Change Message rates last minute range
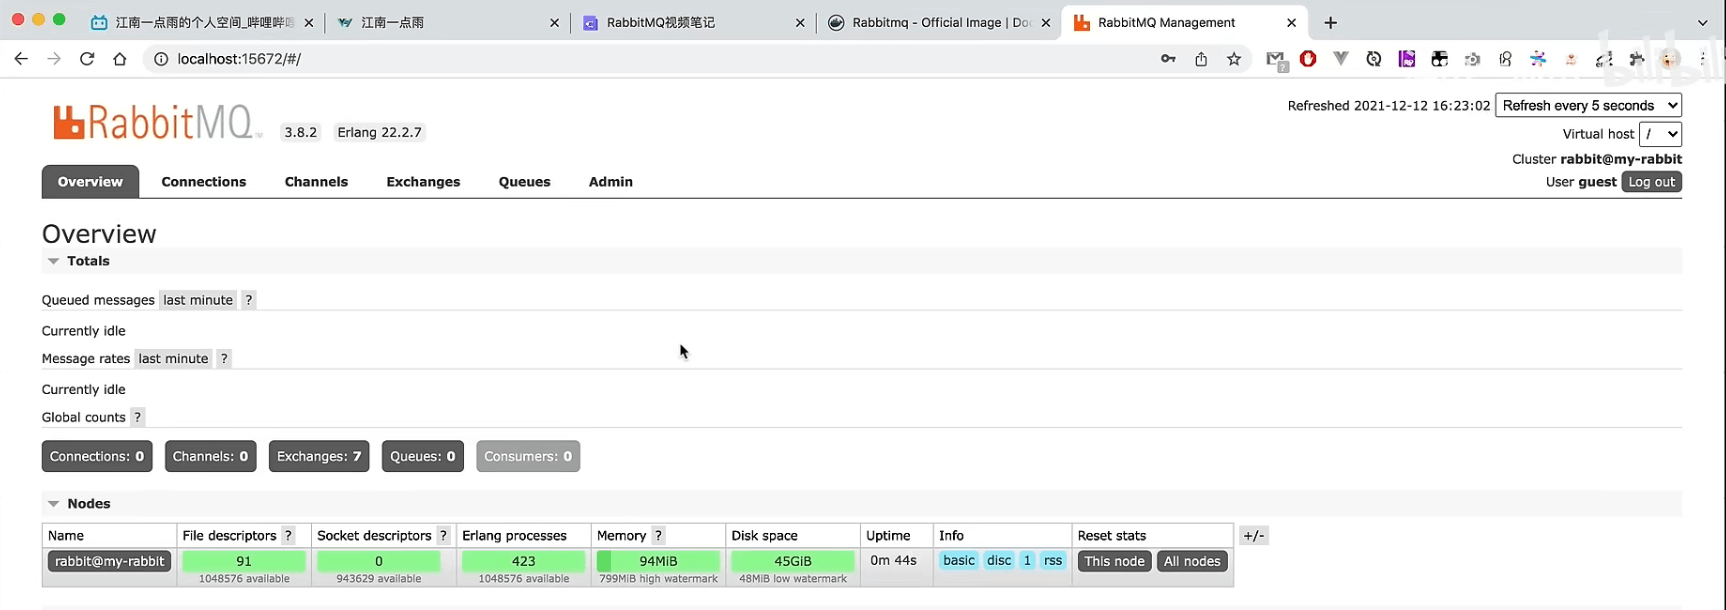 click(x=173, y=358)
